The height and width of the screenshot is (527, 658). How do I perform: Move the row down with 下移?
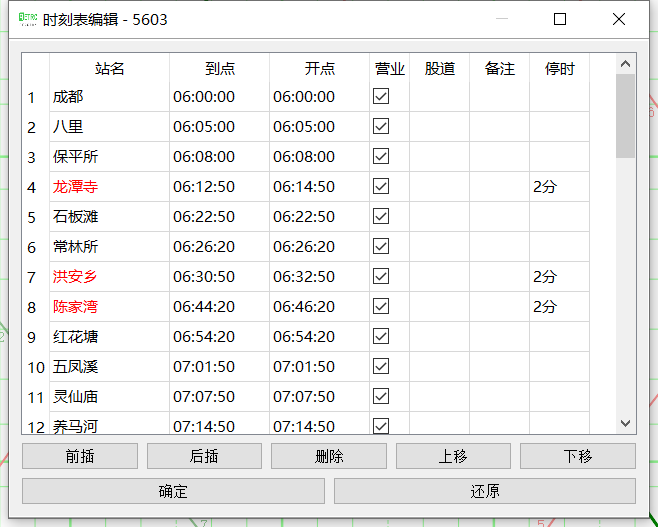[x=578, y=456]
